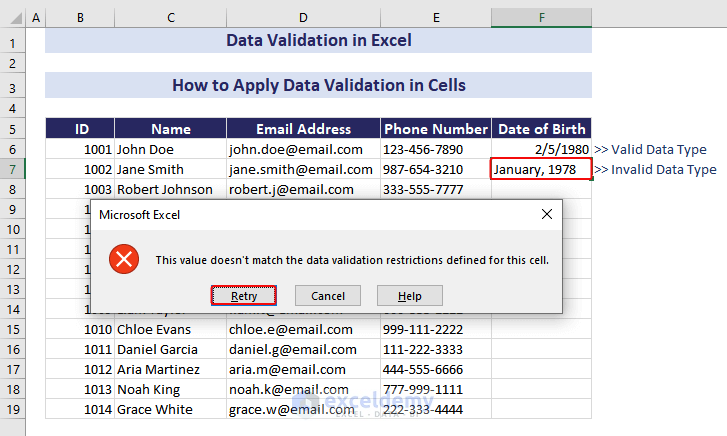
Task: Select column D header
Action: click(303, 18)
